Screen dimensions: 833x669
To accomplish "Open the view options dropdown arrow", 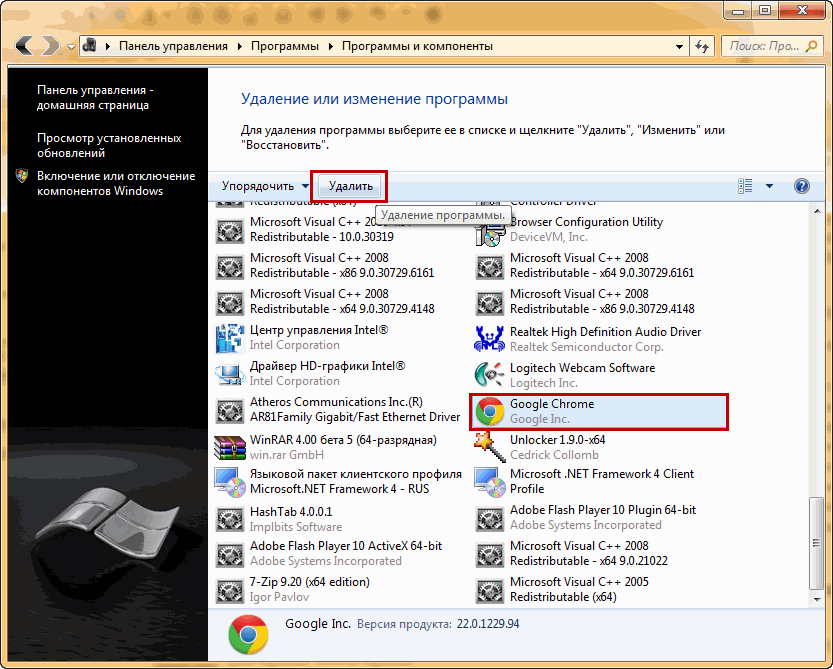I will coord(769,186).
